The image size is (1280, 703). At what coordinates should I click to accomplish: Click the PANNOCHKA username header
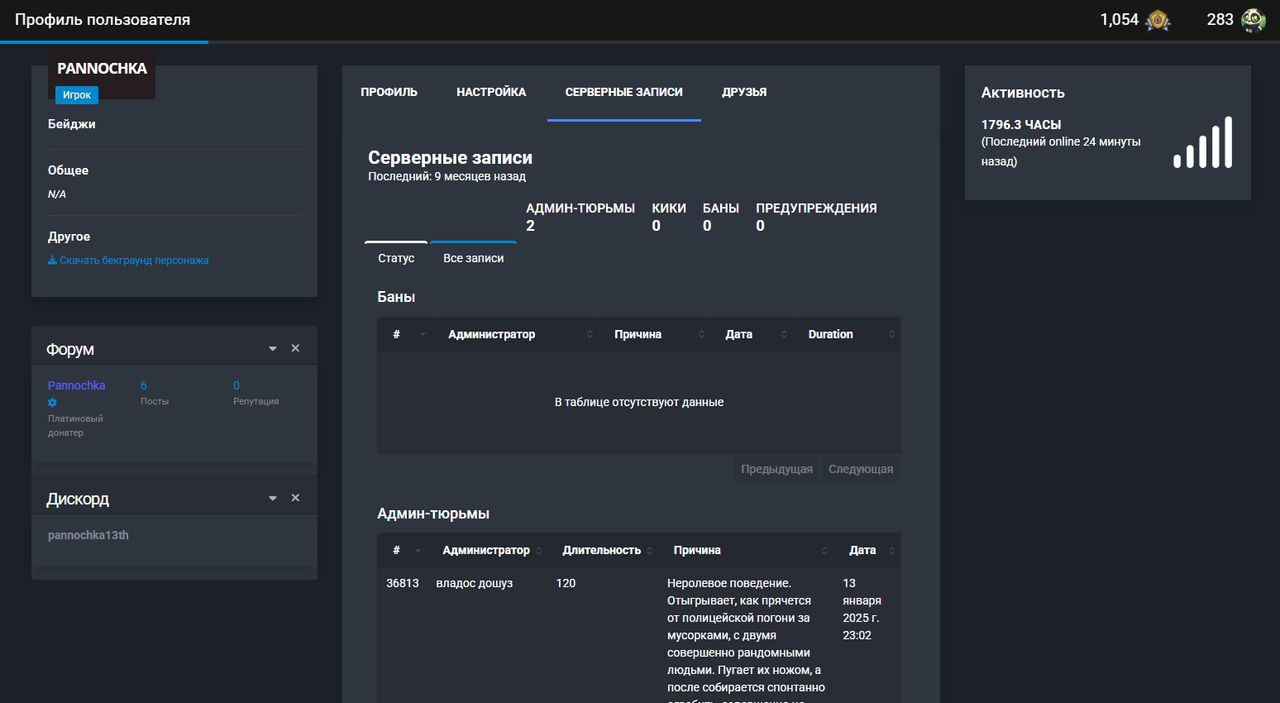tap(102, 69)
